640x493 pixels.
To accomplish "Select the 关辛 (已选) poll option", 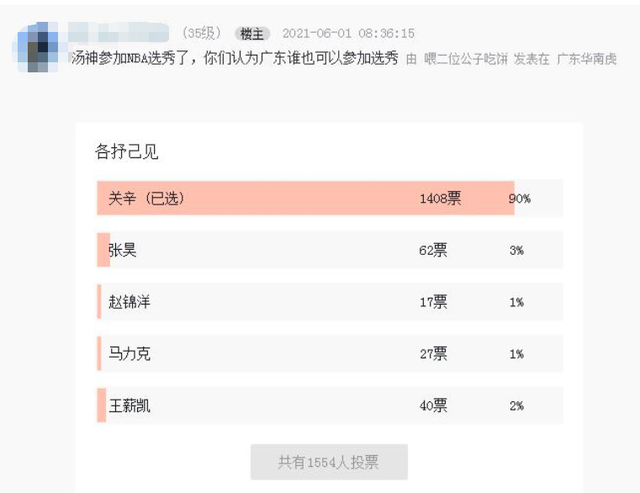I will click(x=330, y=198).
